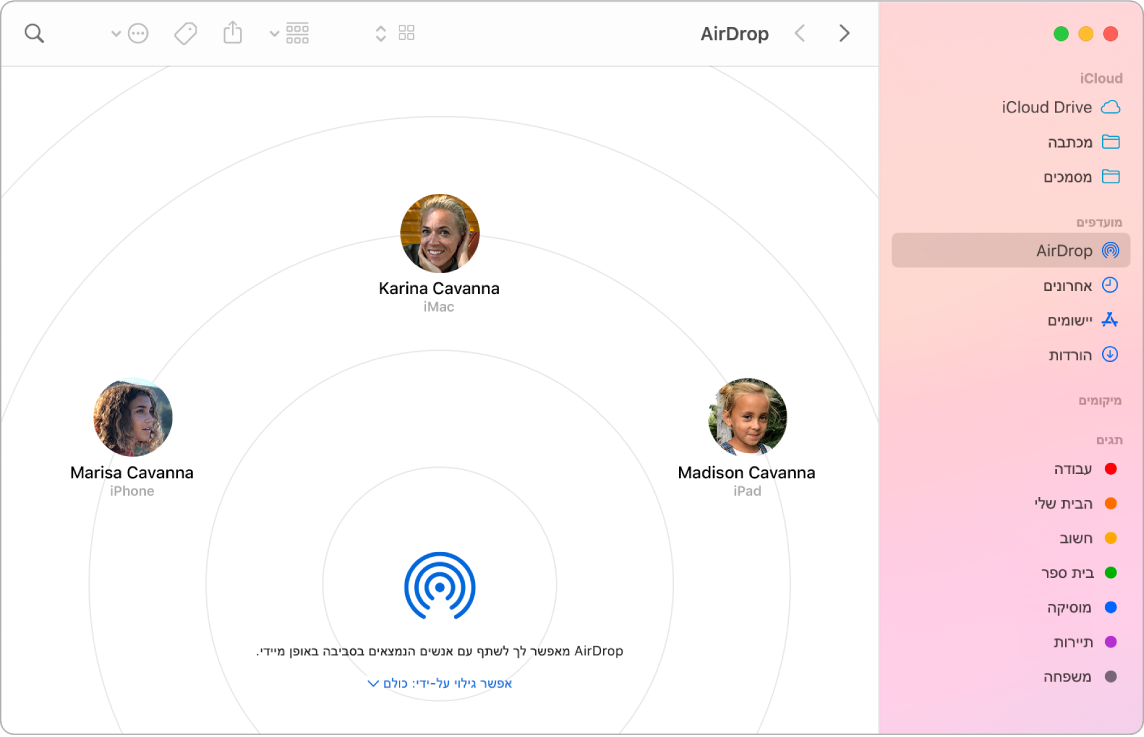This screenshot has width=1144, height=737.
Task: Open the 'אפשר גילוי על-ידי: כולם' discovery dropdown
Action: point(440,684)
